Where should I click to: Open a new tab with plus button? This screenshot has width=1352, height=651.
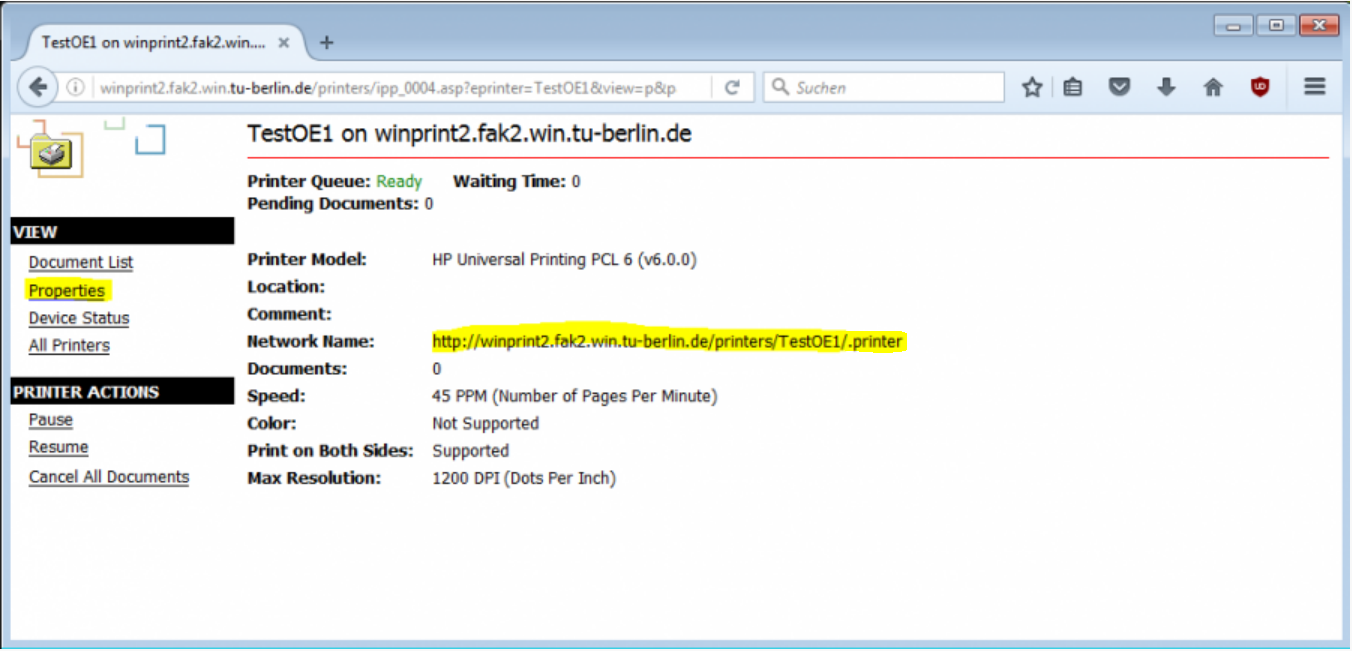tap(326, 43)
